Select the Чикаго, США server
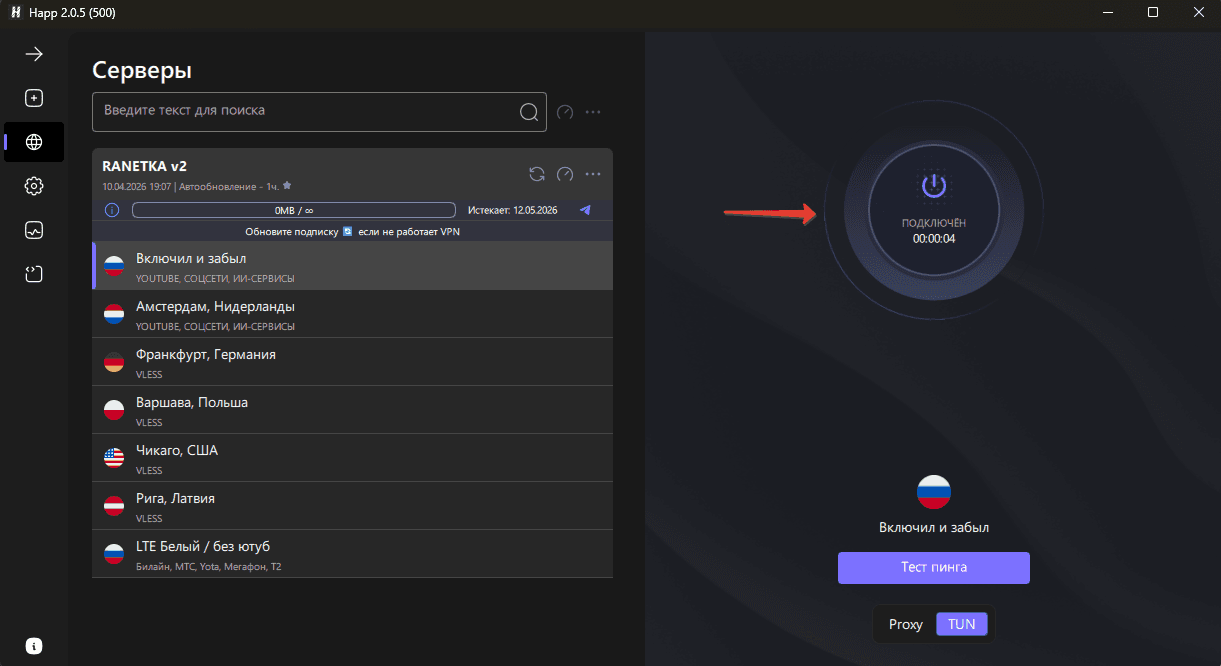Screen dimensions: 1221x666 pos(352,458)
